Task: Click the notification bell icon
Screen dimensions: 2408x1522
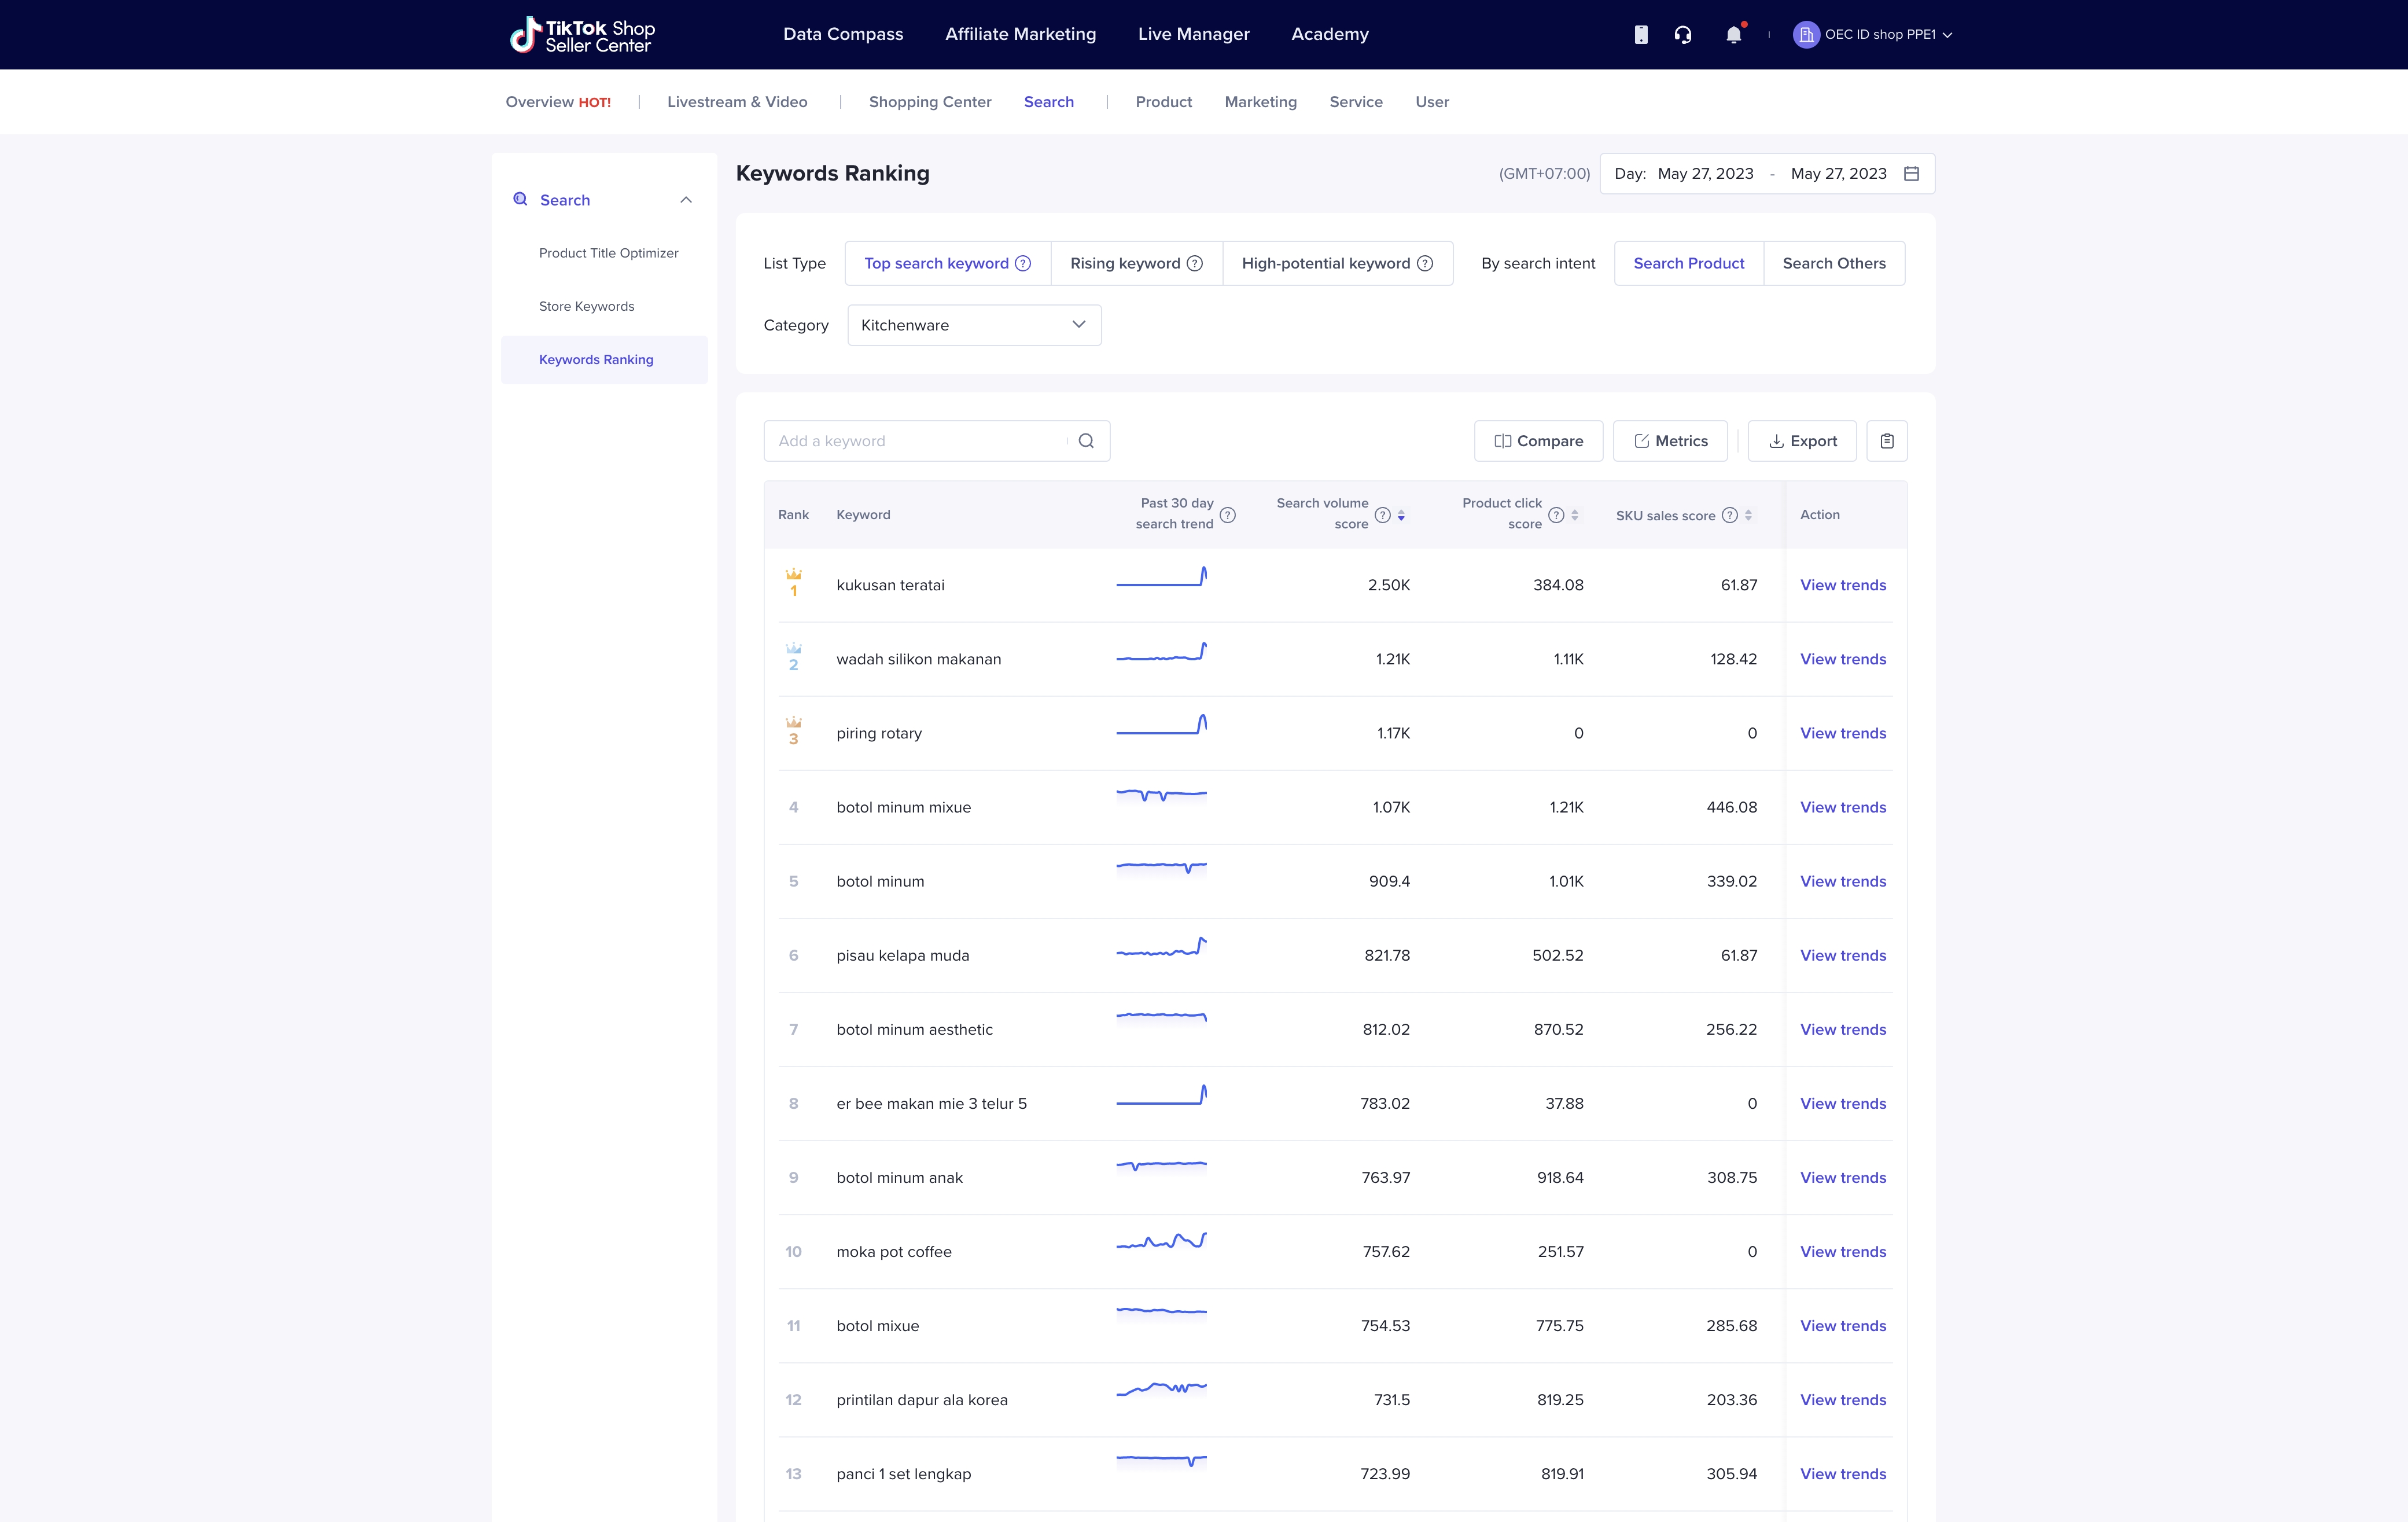Action: click(1733, 34)
